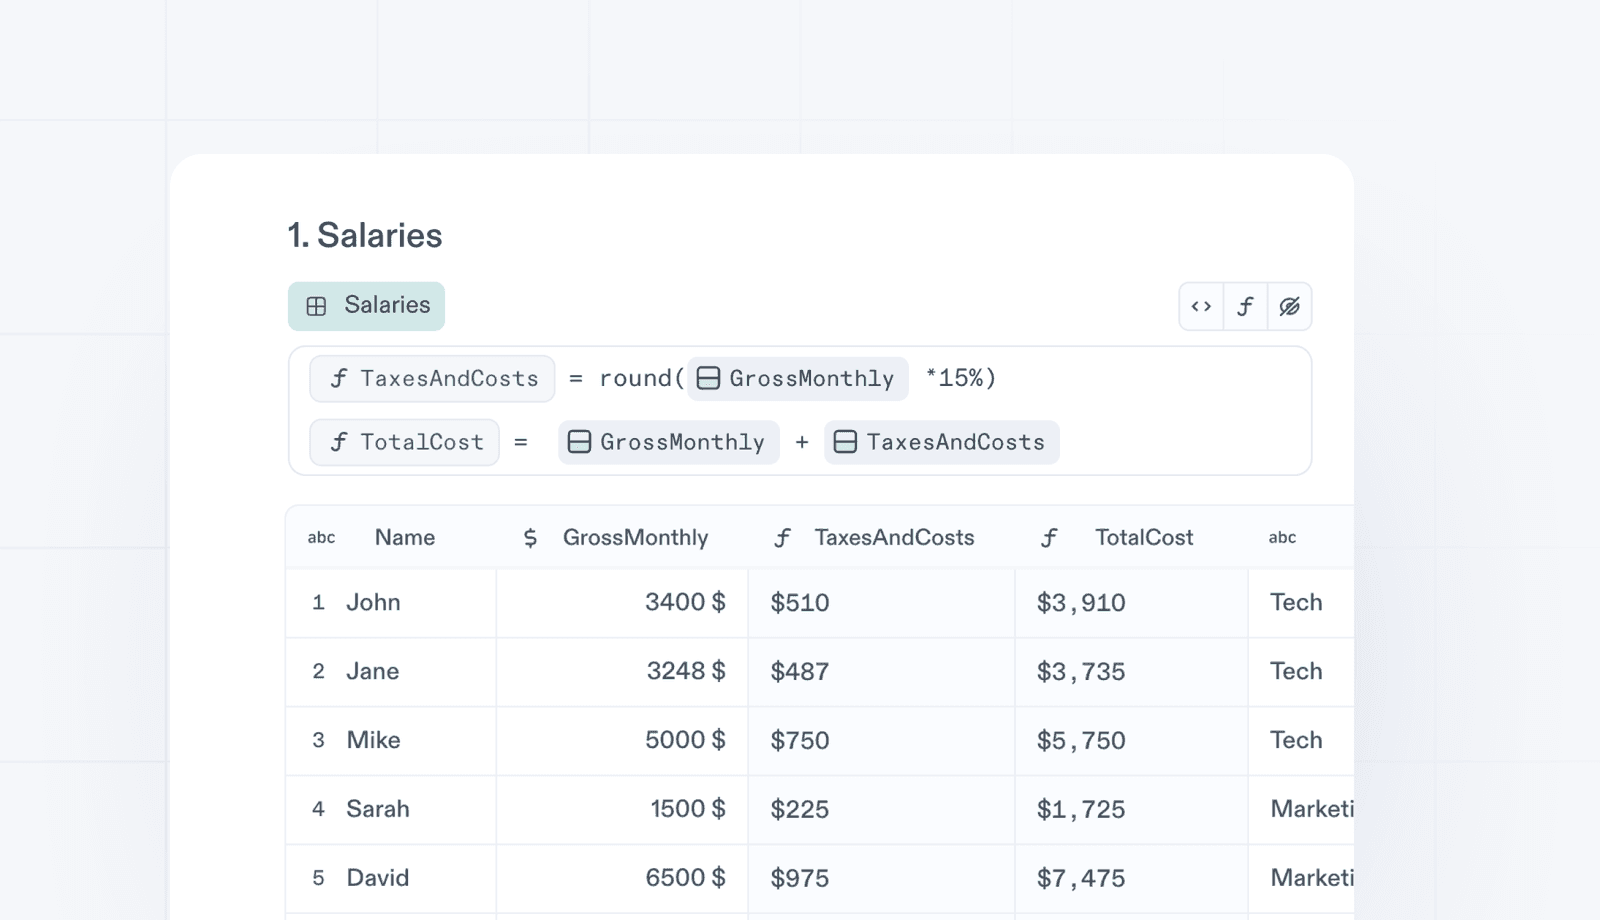Screen dimensions: 1600x920
Task: Click the TaxesAndCosts column header label
Action: pyautogui.click(x=894, y=538)
